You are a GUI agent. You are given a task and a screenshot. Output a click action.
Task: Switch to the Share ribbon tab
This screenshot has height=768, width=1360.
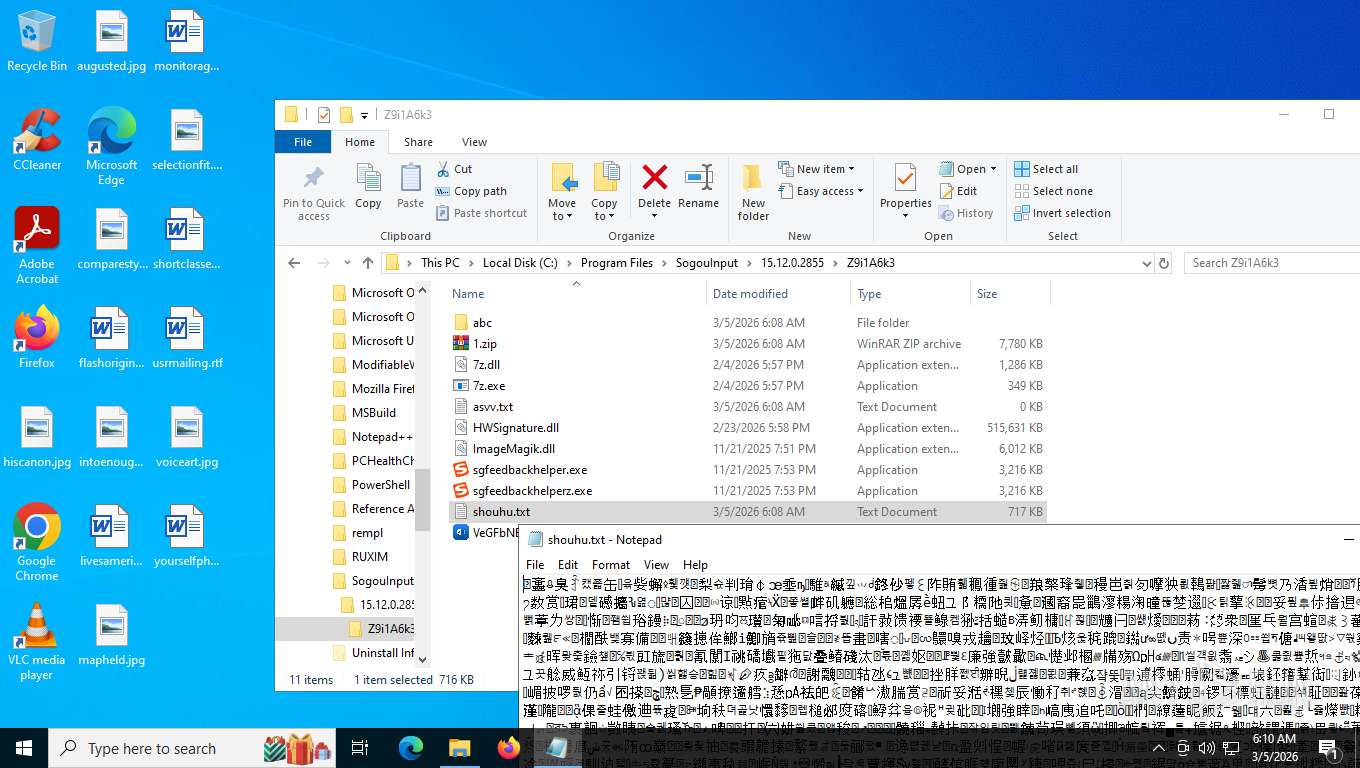point(418,142)
